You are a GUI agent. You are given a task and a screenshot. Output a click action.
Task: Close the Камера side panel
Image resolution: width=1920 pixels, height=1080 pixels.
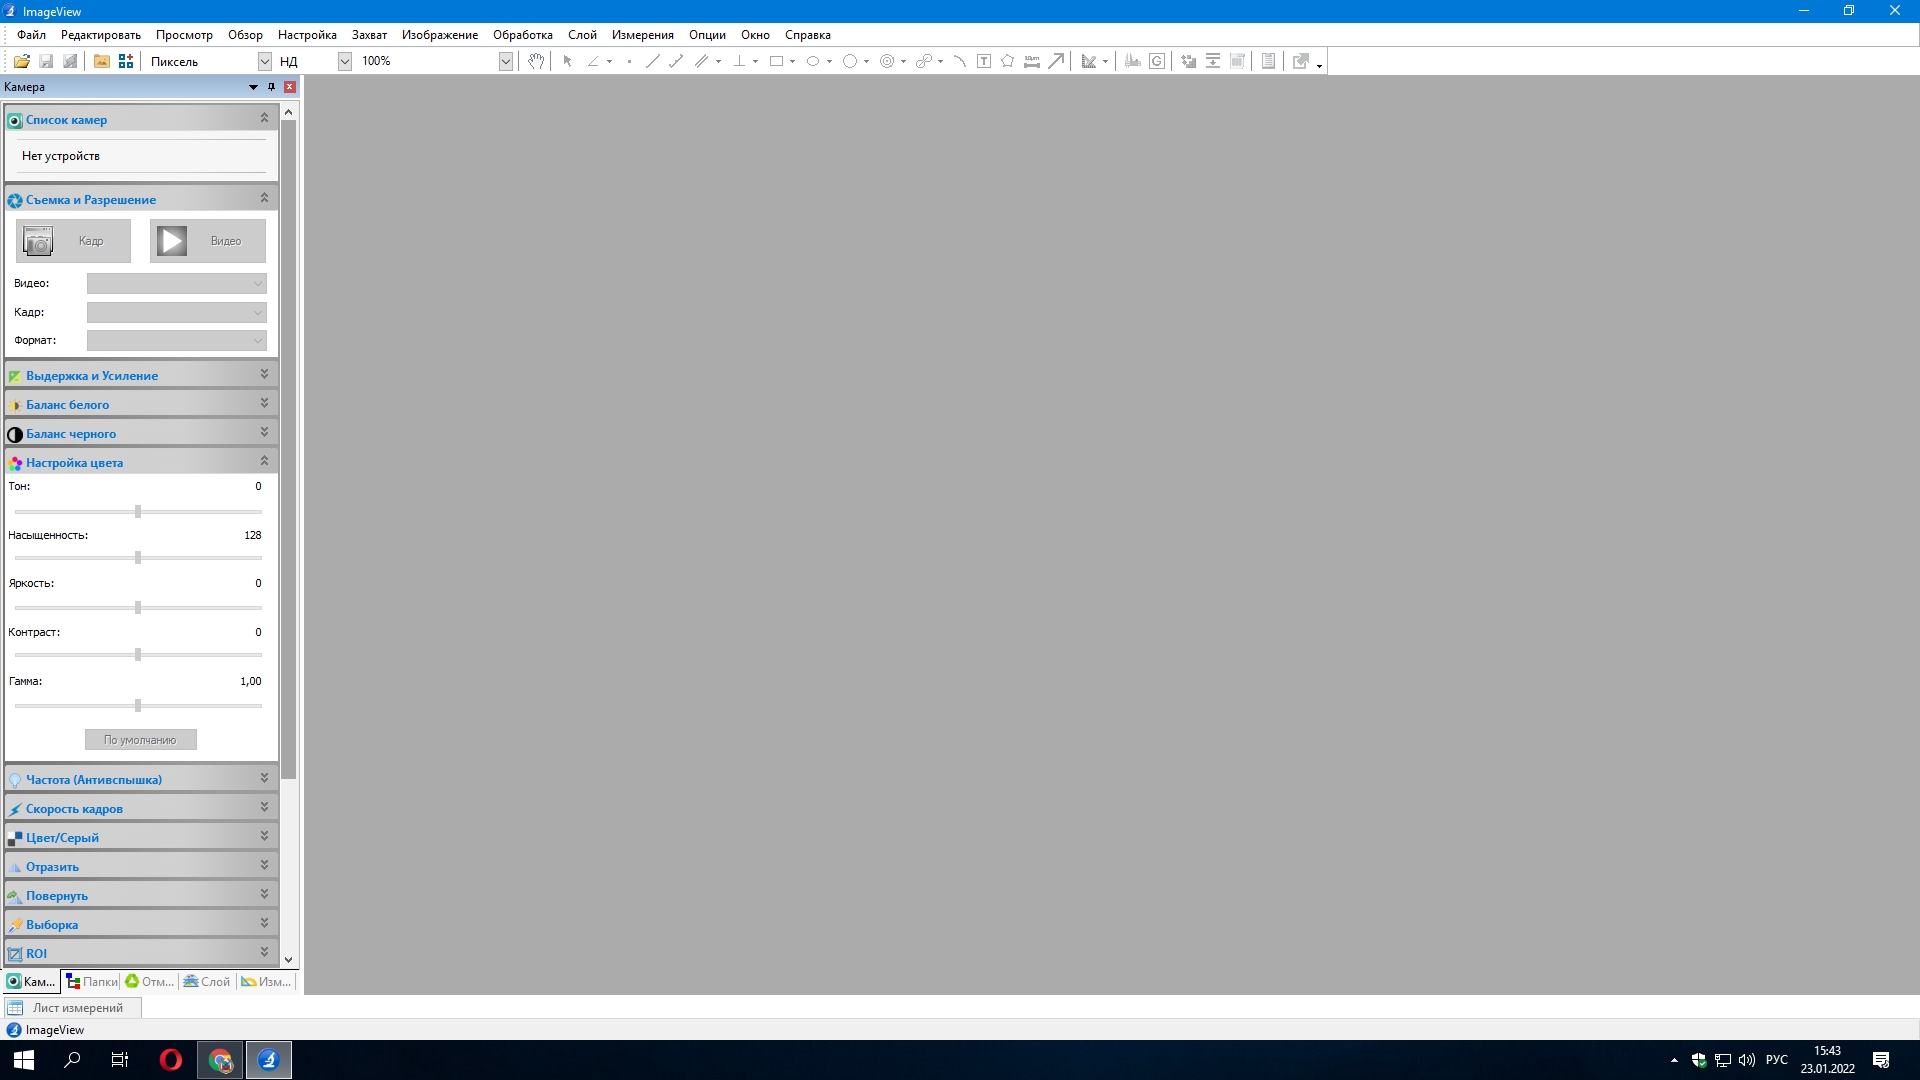290,87
